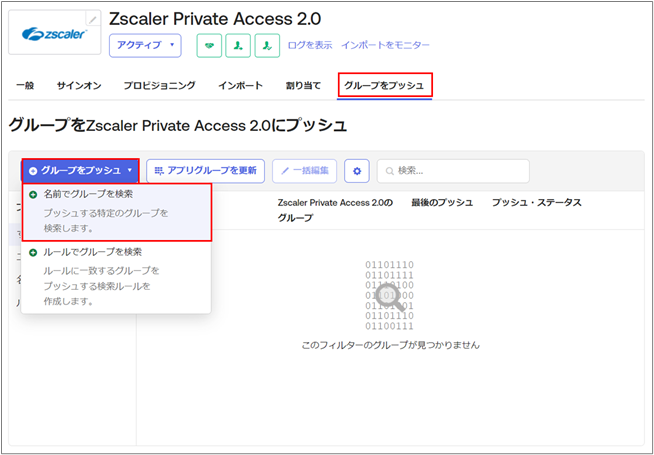654x455 pixels.
Task: Click the 一括編集 button
Action: (304, 171)
